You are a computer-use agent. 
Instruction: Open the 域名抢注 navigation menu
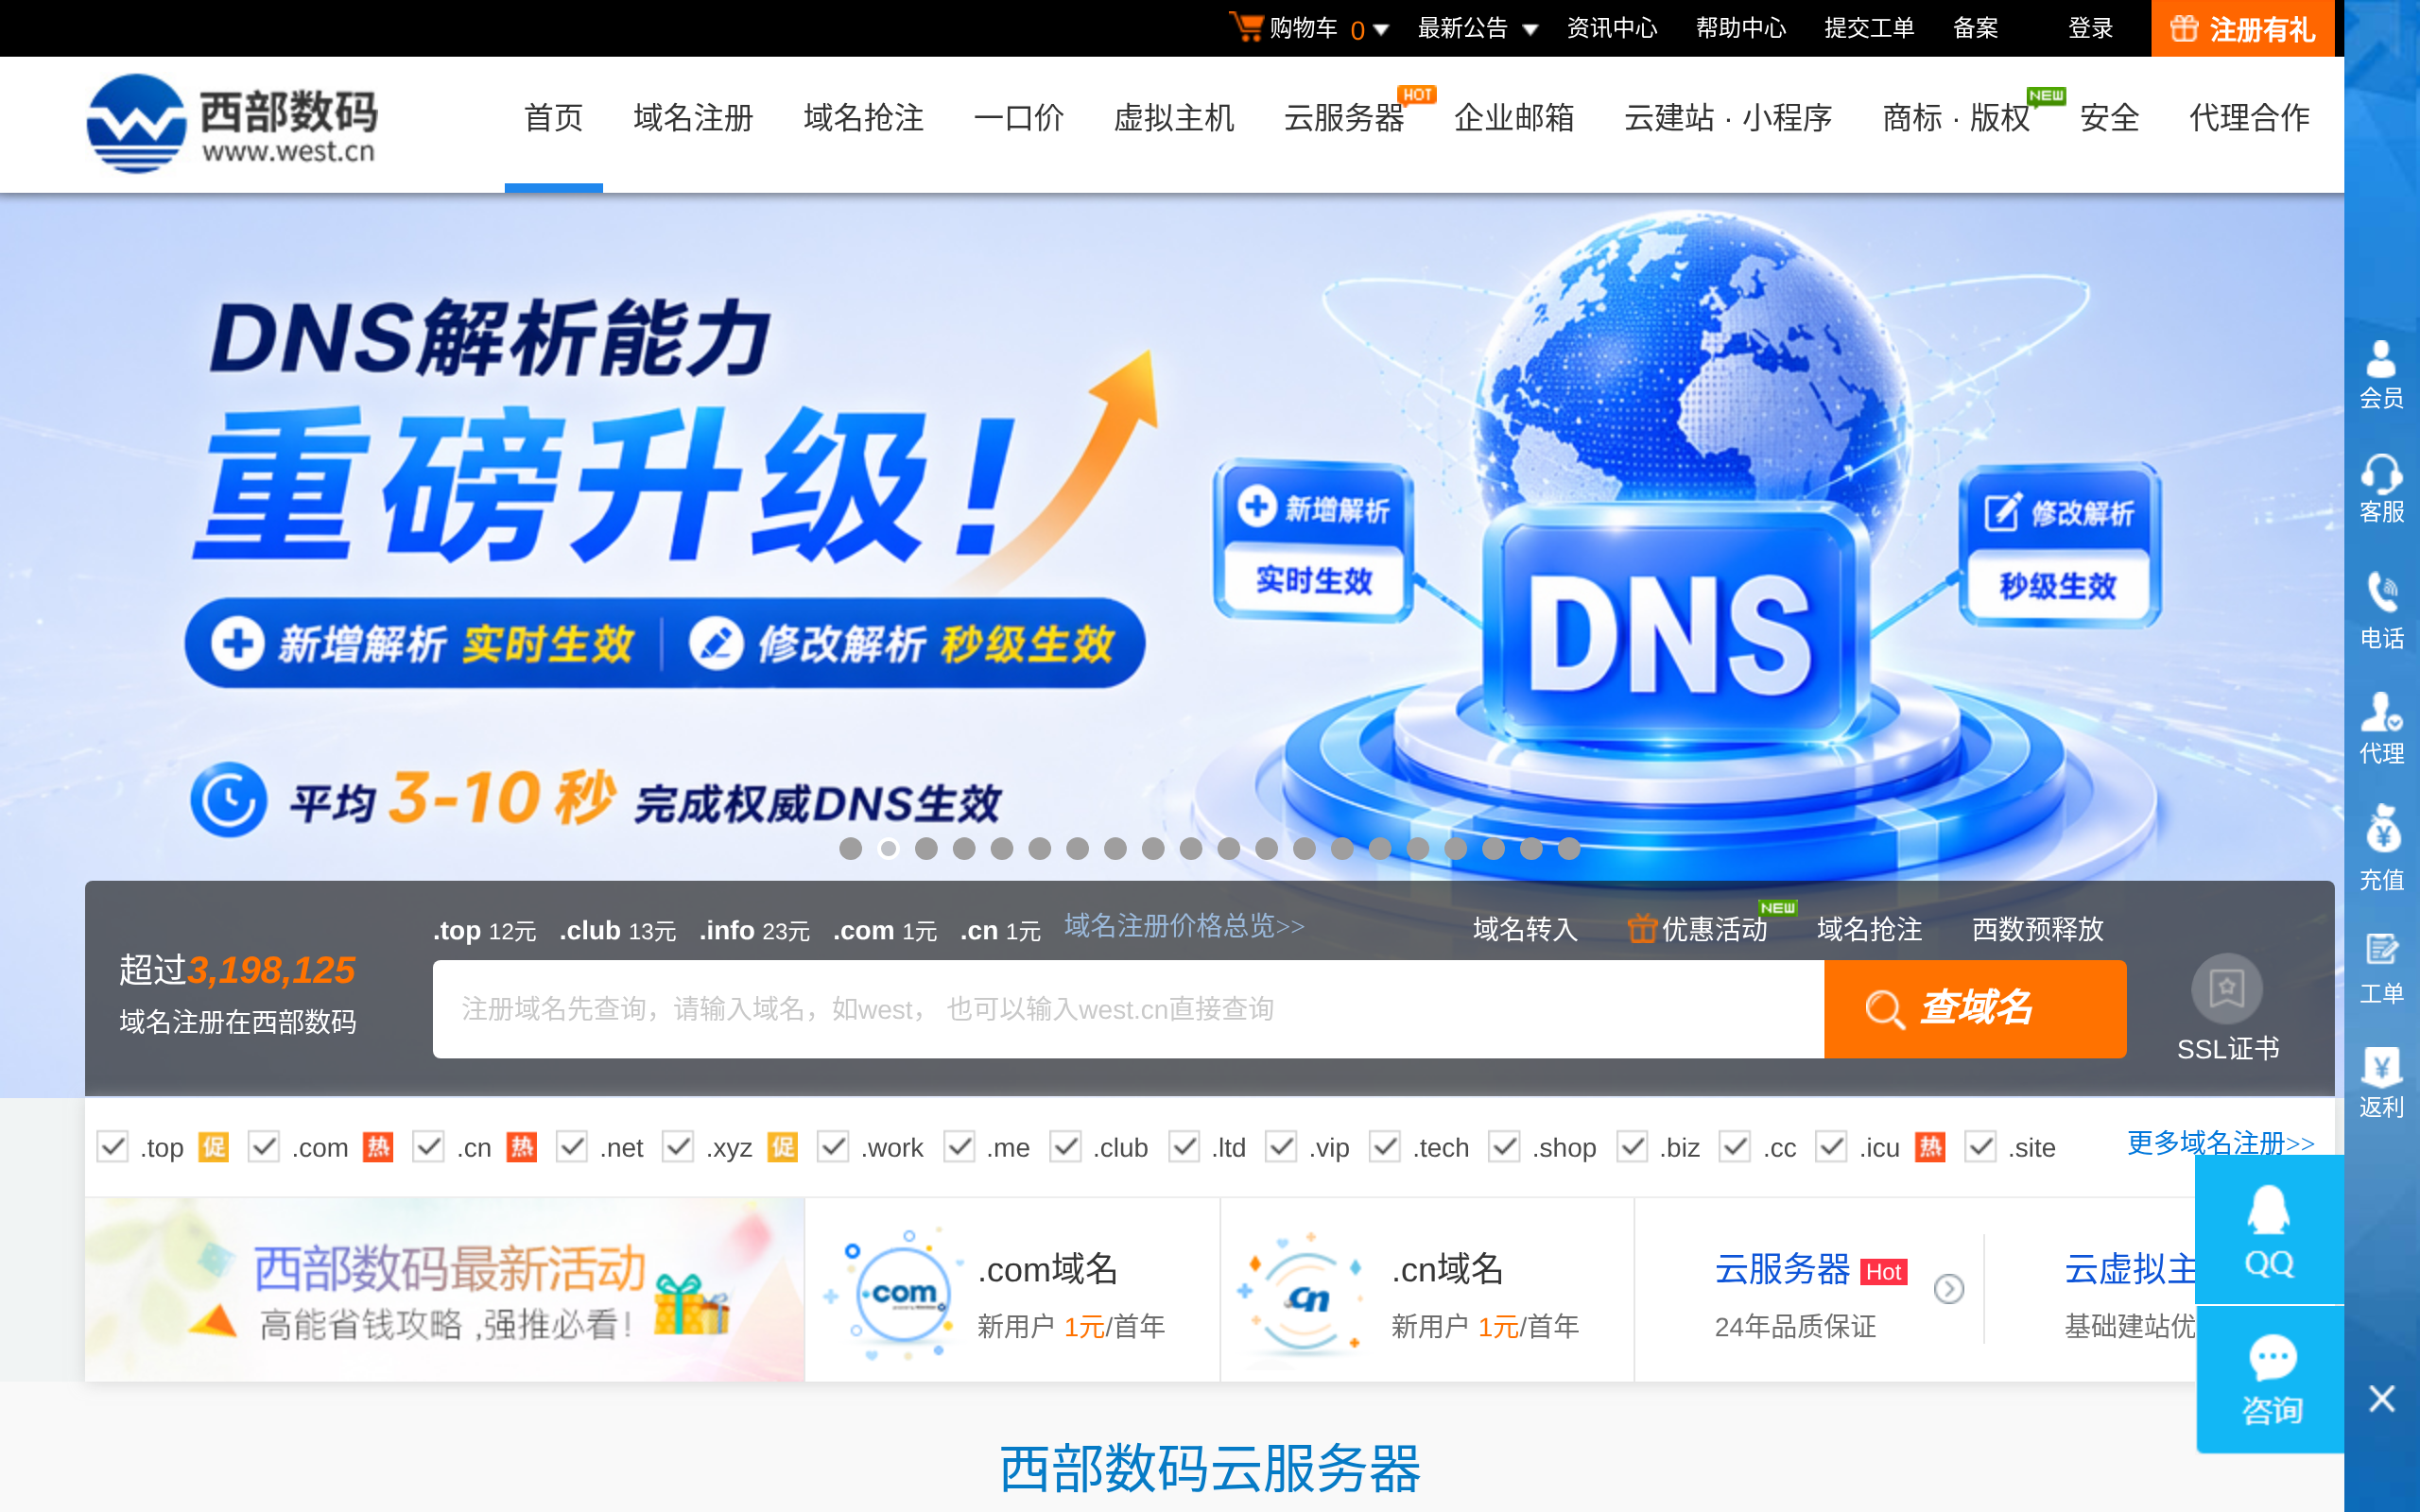(863, 118)
